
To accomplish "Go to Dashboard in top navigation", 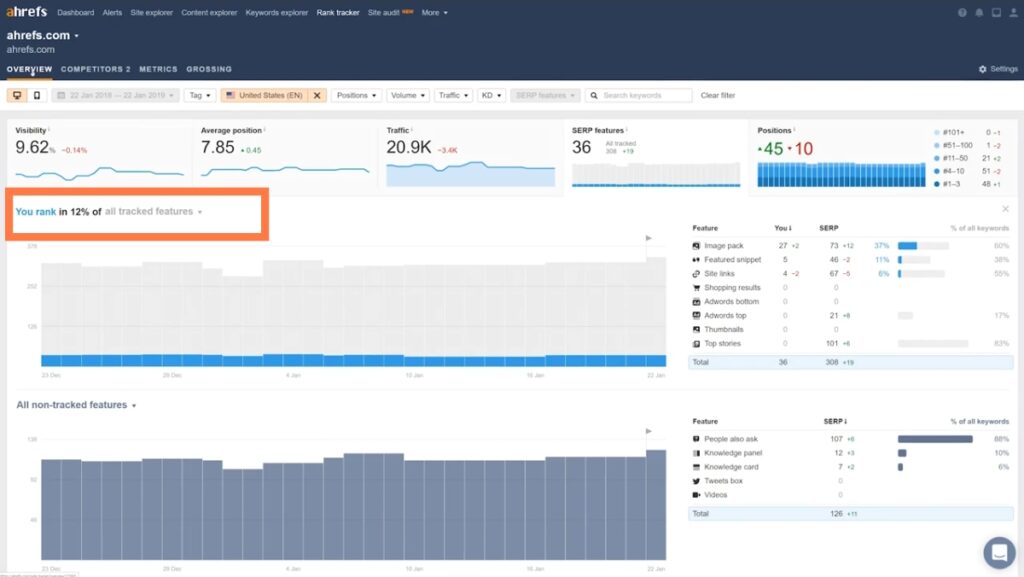I will pyautogui.click(x=76, y=12).
